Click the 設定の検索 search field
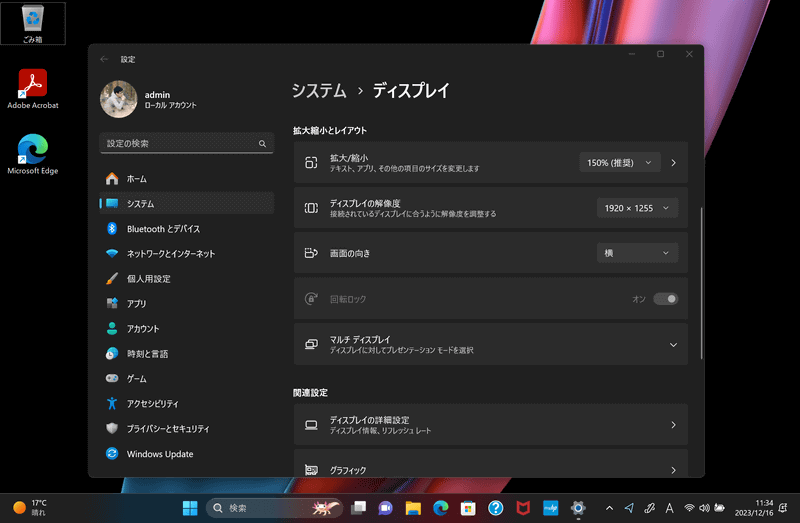This screenshot has width=800, height=523. point(187,143)
